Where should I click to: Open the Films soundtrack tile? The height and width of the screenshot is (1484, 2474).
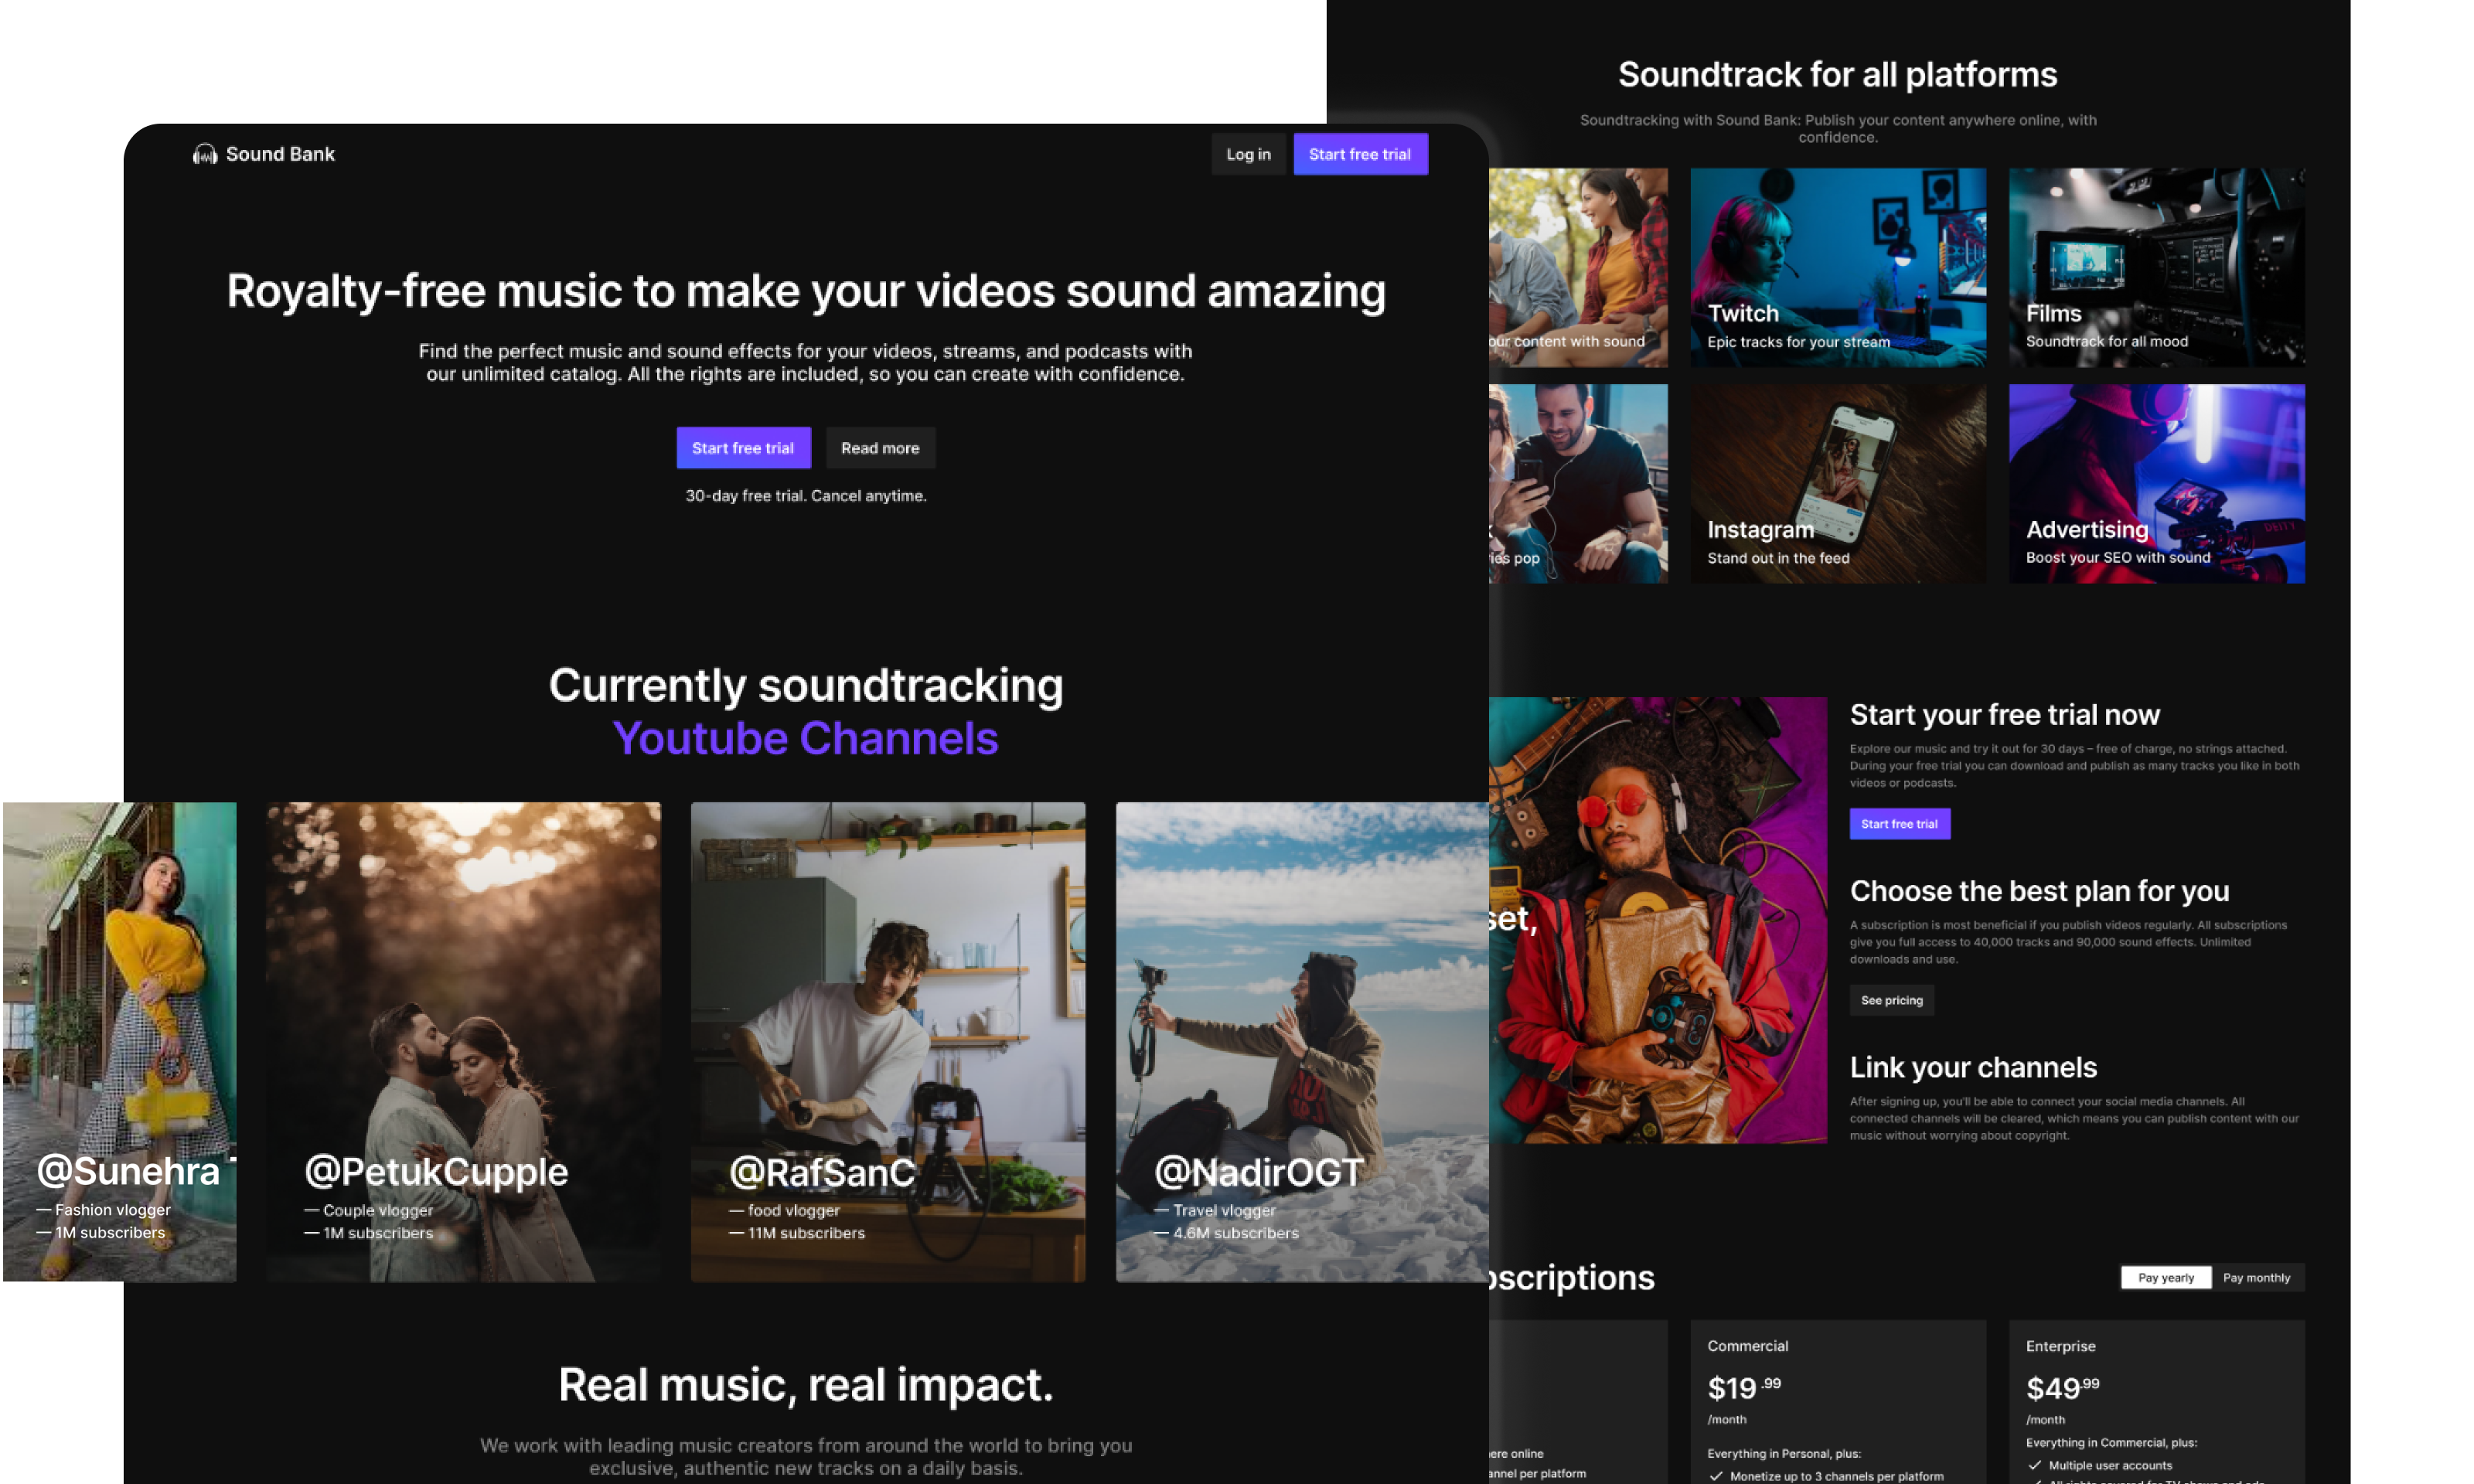[2156, 267]
